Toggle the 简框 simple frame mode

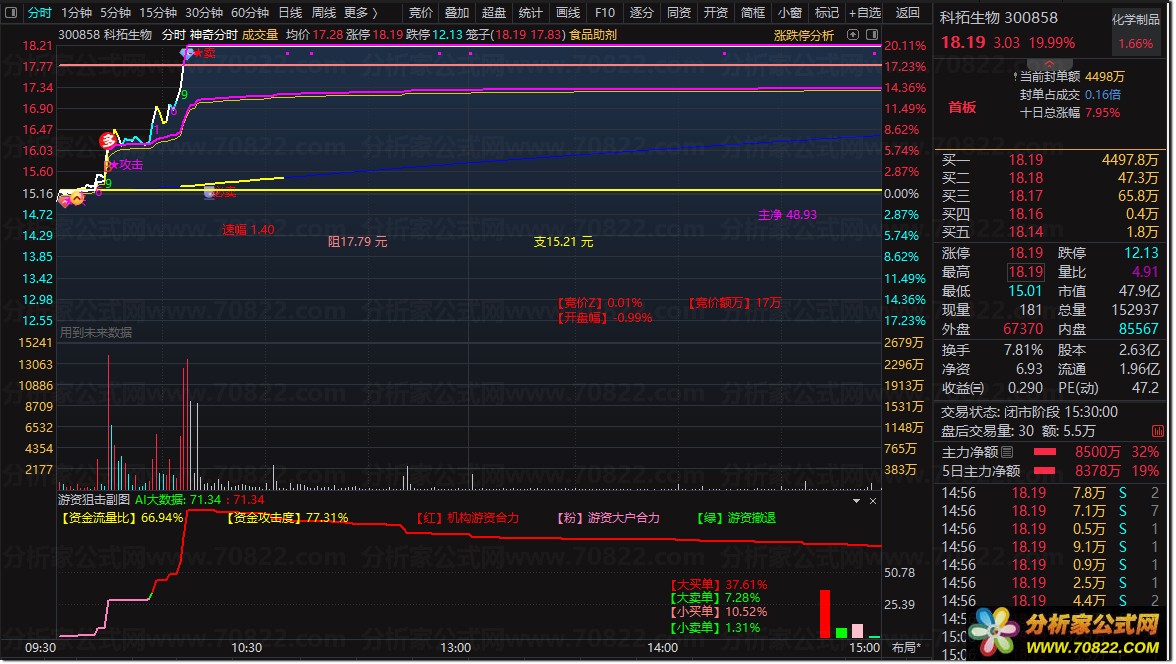(752, 13)
